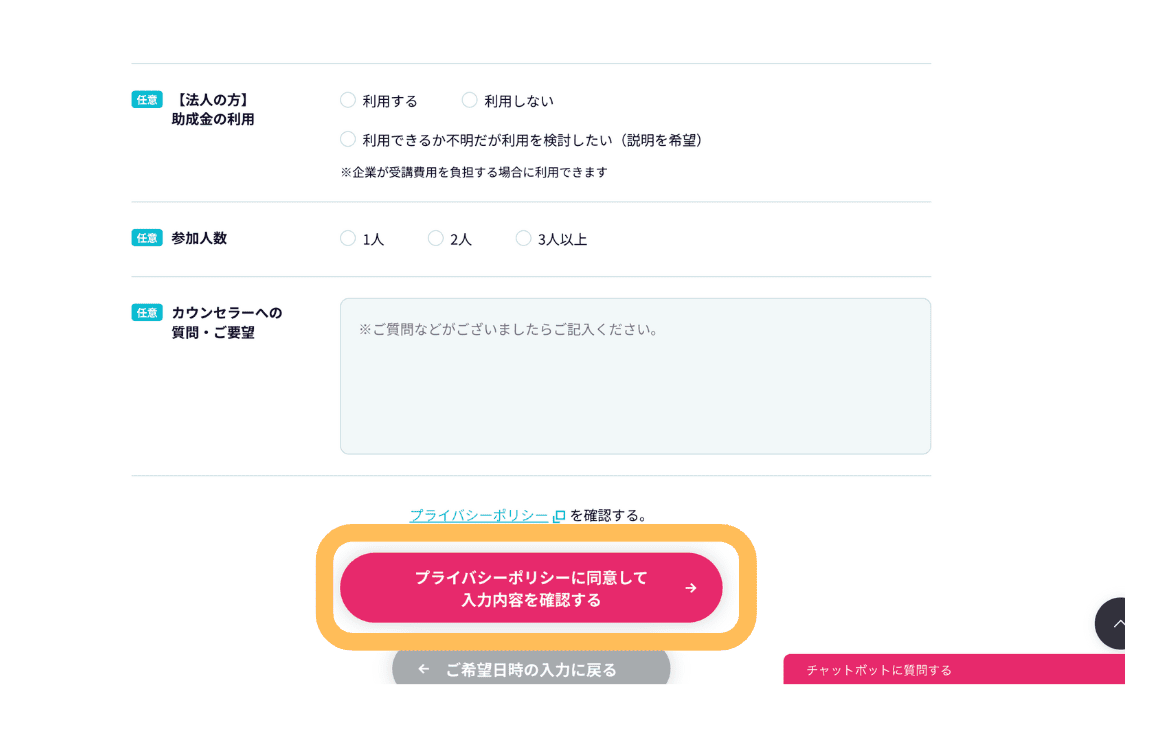Click the 任意 badge next to 参加人数
This screenshot has width=1170, height=746.
147,238
